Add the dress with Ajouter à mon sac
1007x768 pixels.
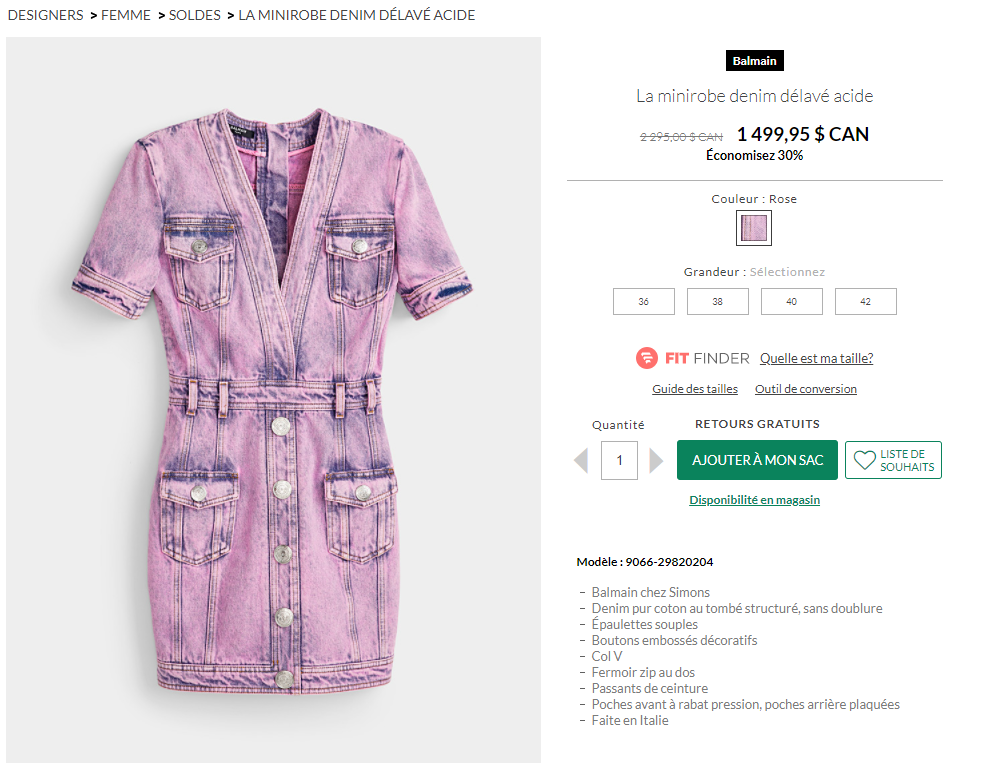pyautogui.click(x=757, y=460)
